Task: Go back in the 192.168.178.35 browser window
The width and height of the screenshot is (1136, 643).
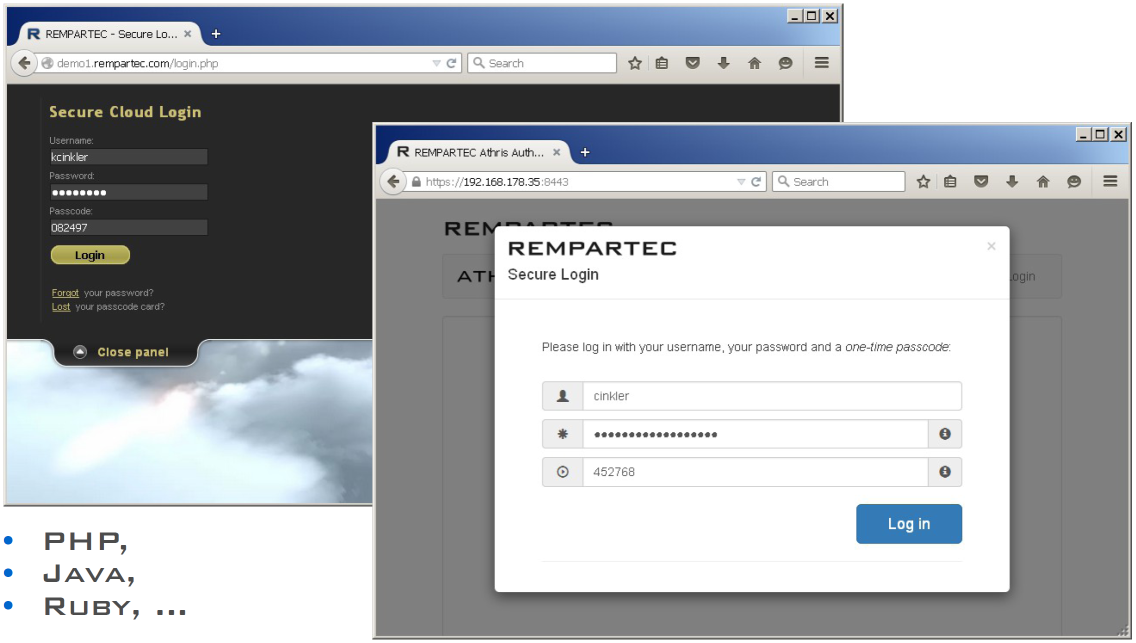Action: (x=393, y=181)
